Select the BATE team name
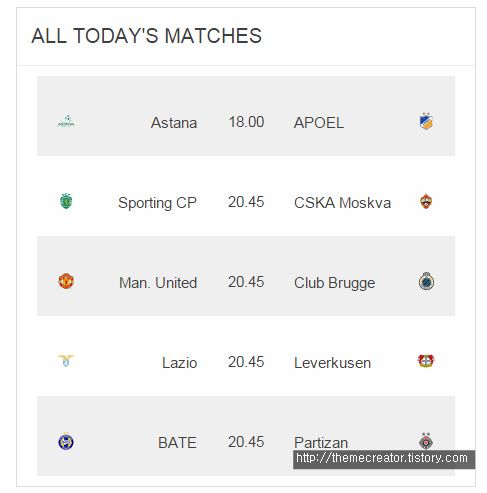The width and height of the screenshot is (487, 493). [177, 443]
